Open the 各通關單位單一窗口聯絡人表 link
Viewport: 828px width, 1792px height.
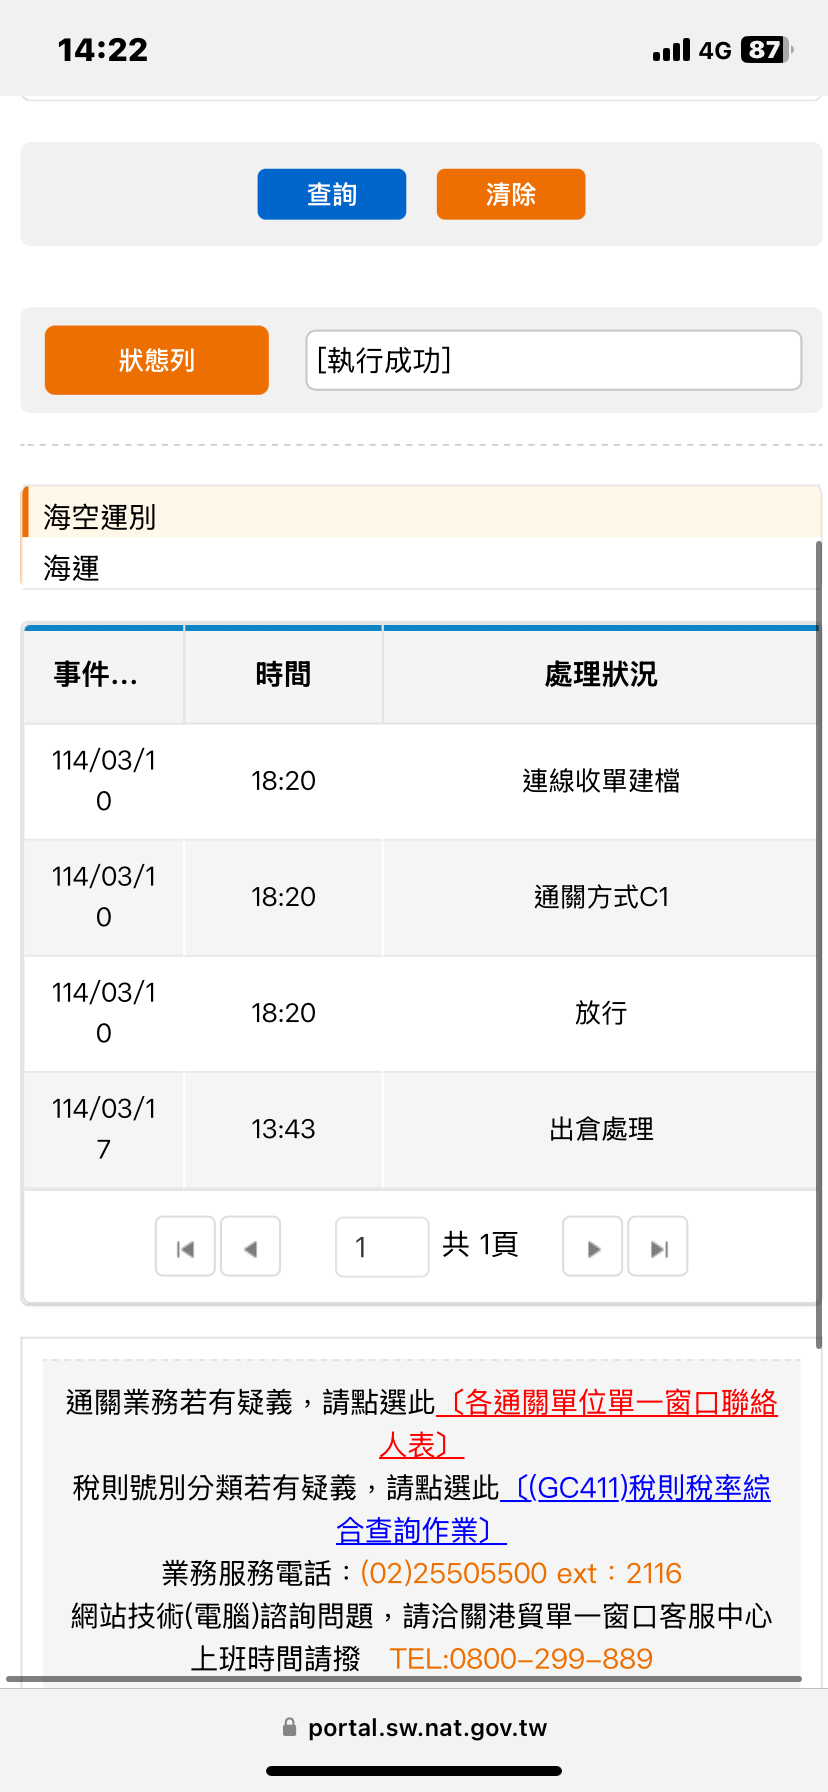pyautogui.click(x=606, y=1403)
